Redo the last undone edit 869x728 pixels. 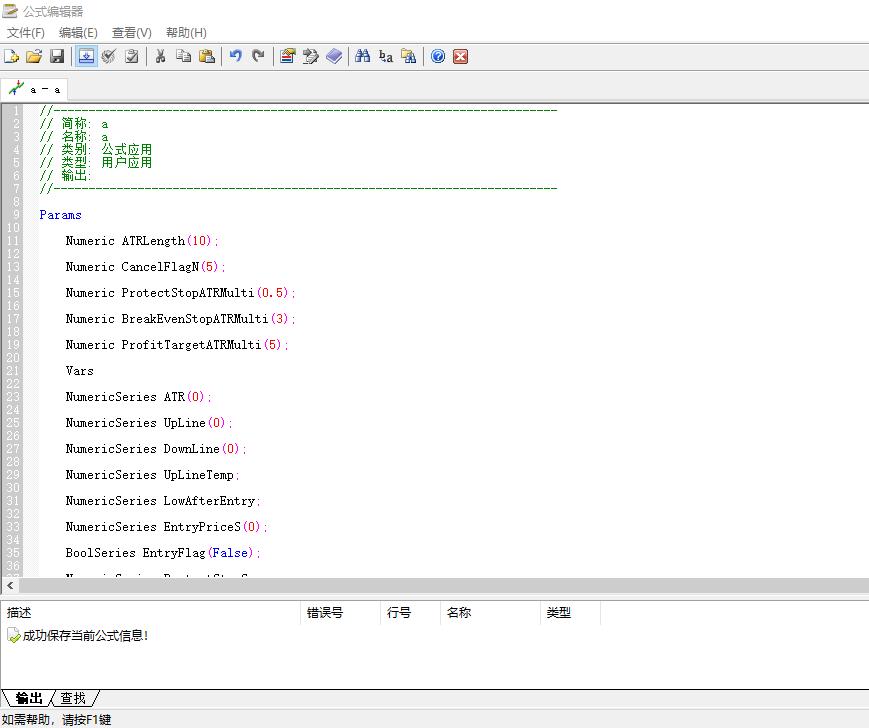[259, 57]
